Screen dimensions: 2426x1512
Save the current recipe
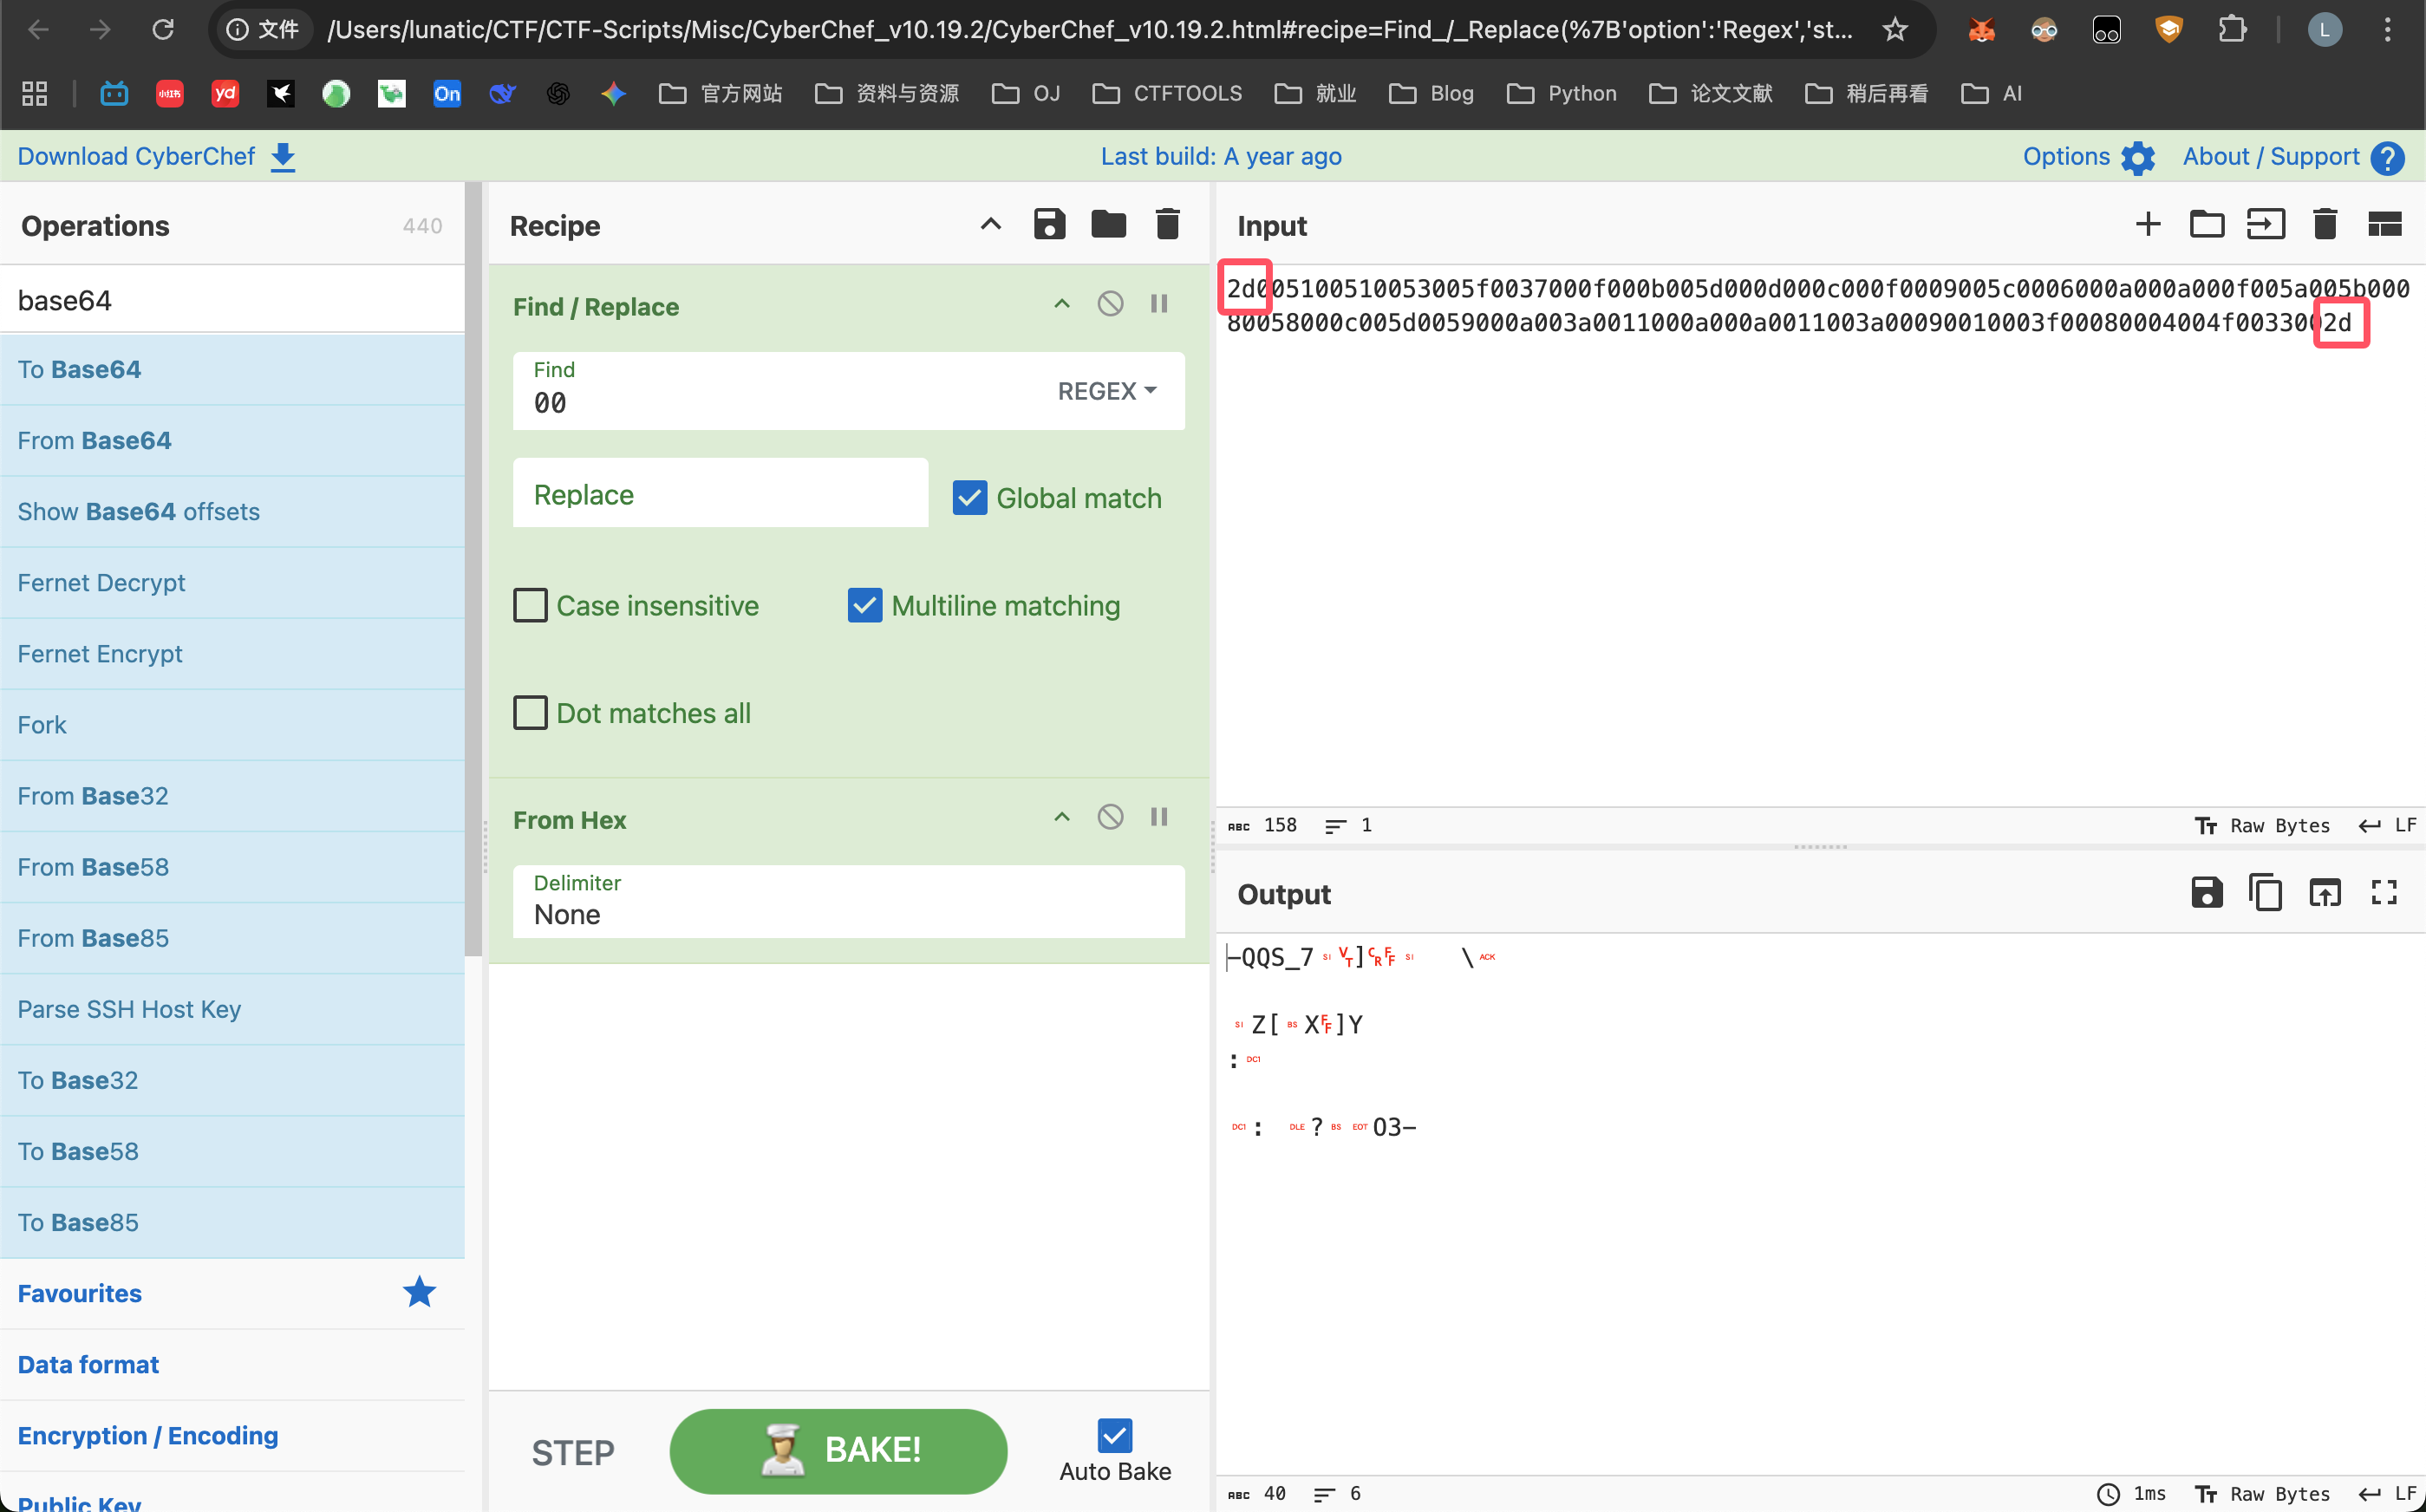(1049, 224)
